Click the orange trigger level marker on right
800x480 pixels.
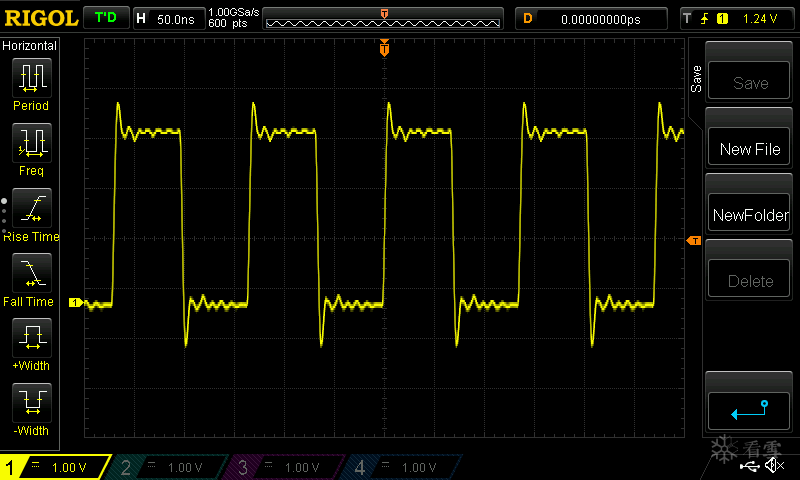coord(694,240)
